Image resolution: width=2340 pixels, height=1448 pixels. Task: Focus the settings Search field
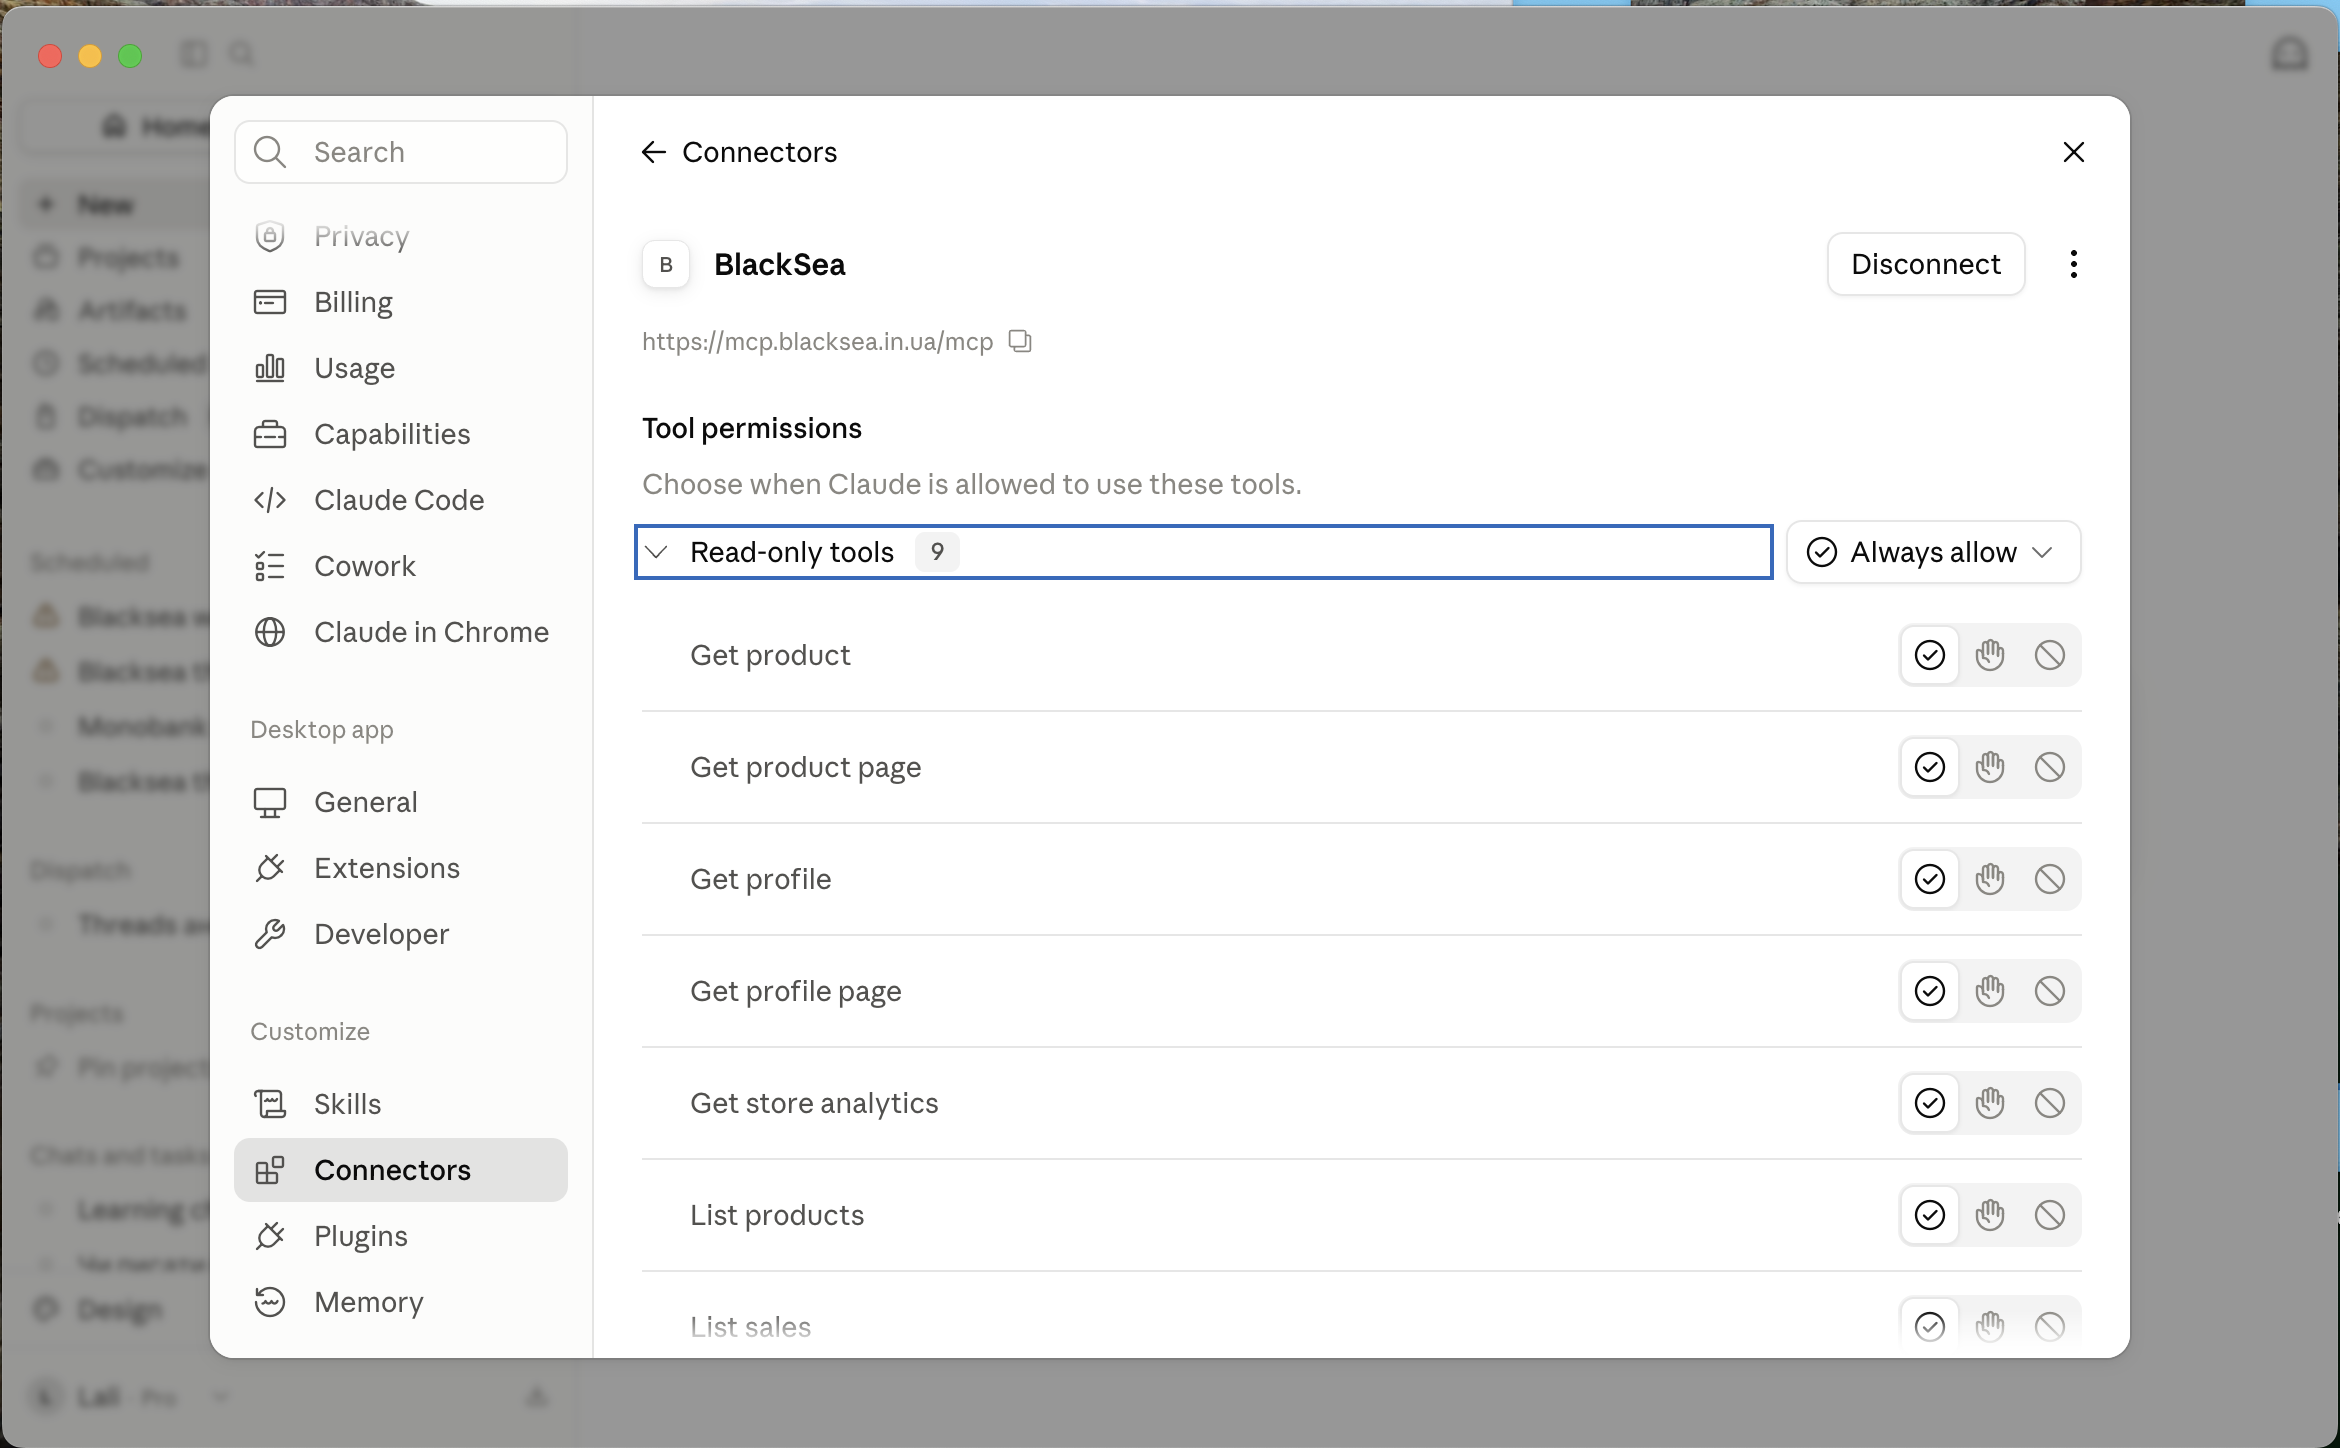[x=401, y=152]
